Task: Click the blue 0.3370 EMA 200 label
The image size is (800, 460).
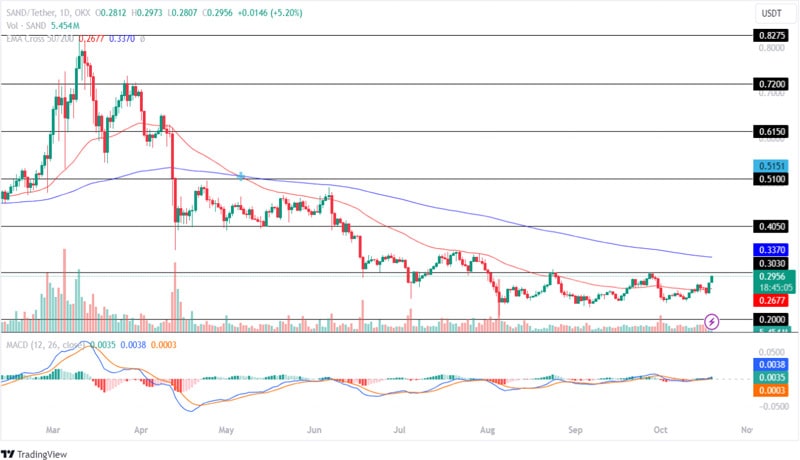Action: [x=770, y=250]
